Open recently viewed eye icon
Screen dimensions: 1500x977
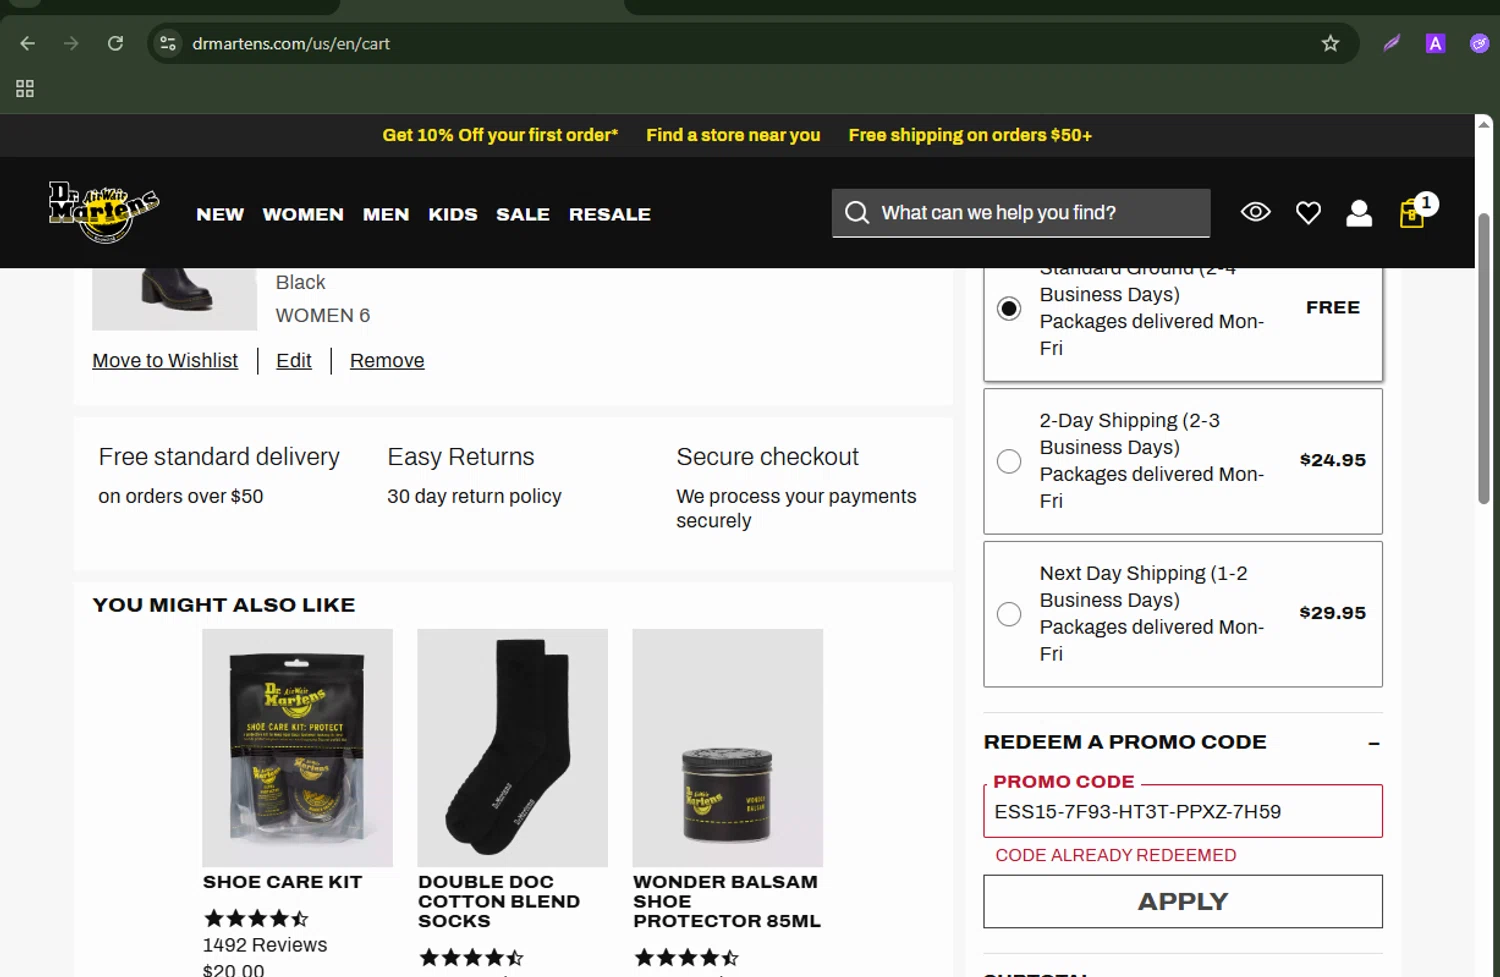coord(1255,212)
